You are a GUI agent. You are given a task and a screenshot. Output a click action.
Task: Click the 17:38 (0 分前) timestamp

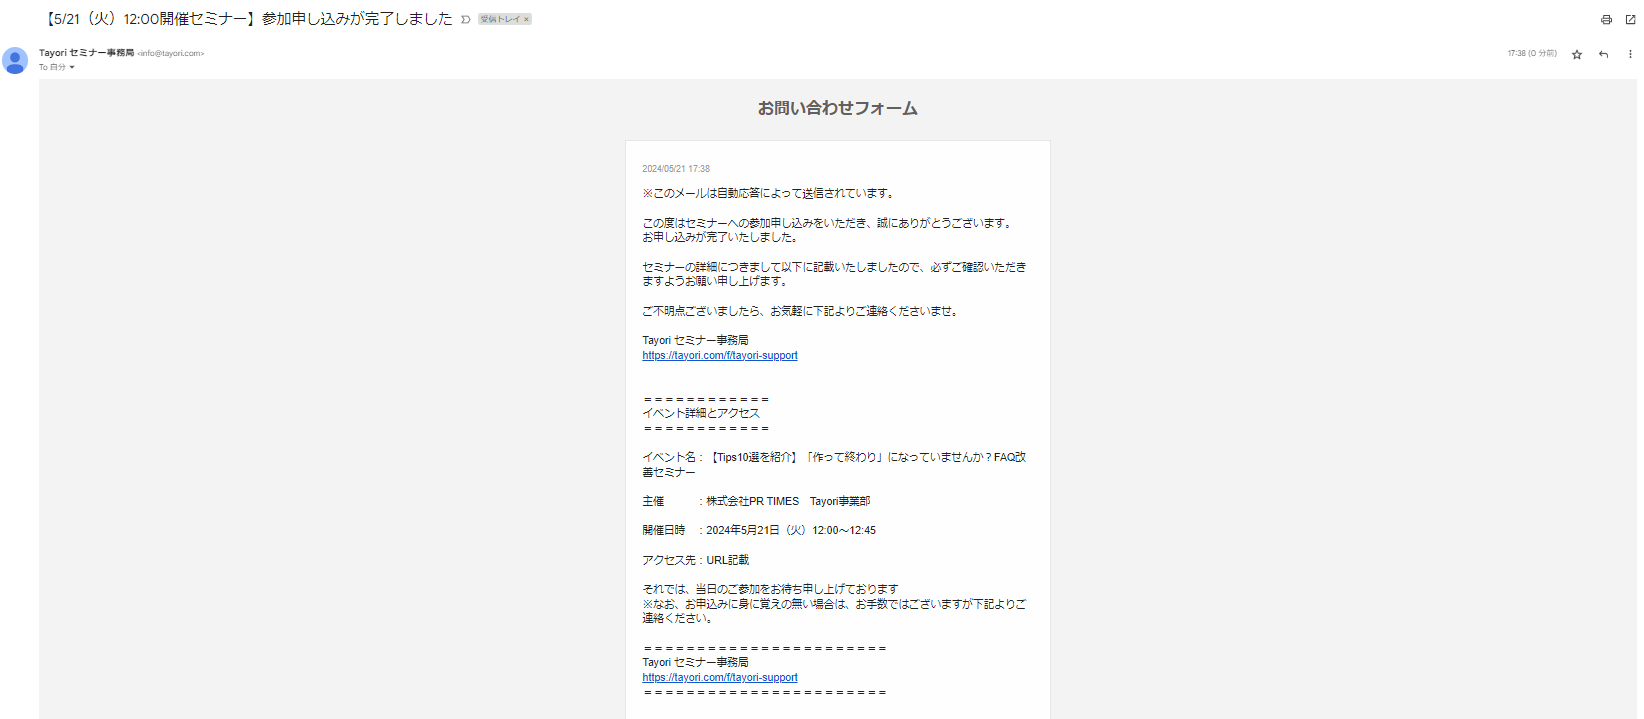coord(1532,53)
